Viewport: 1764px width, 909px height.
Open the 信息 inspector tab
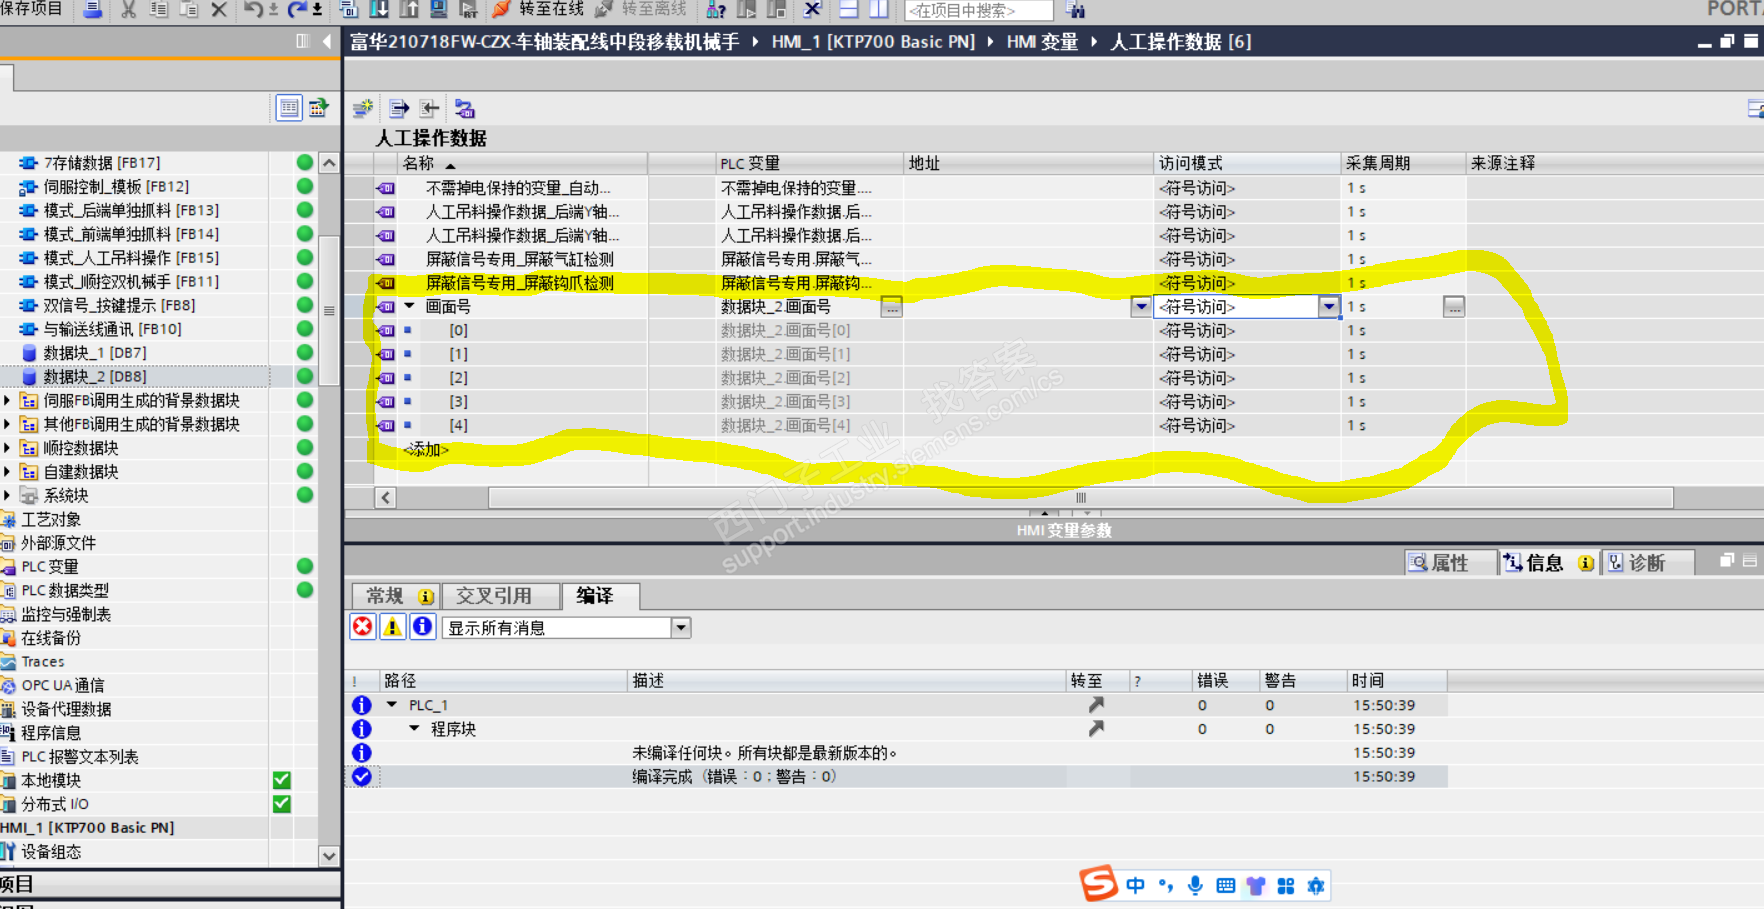click(1547, 563)
